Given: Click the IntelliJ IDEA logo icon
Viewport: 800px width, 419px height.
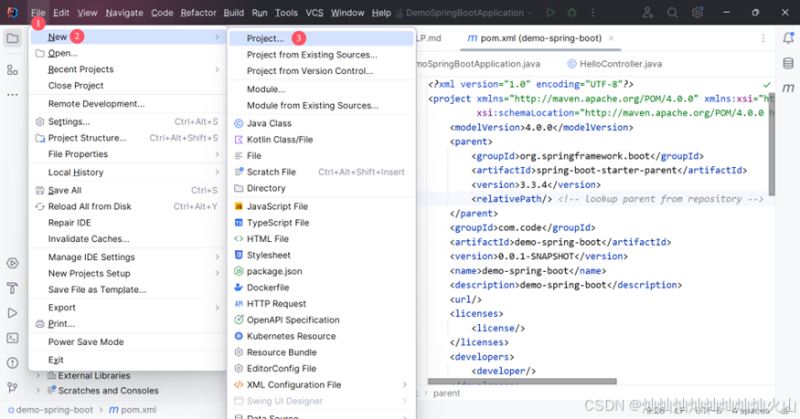Looking at the screenshot, I should [12, 13].
